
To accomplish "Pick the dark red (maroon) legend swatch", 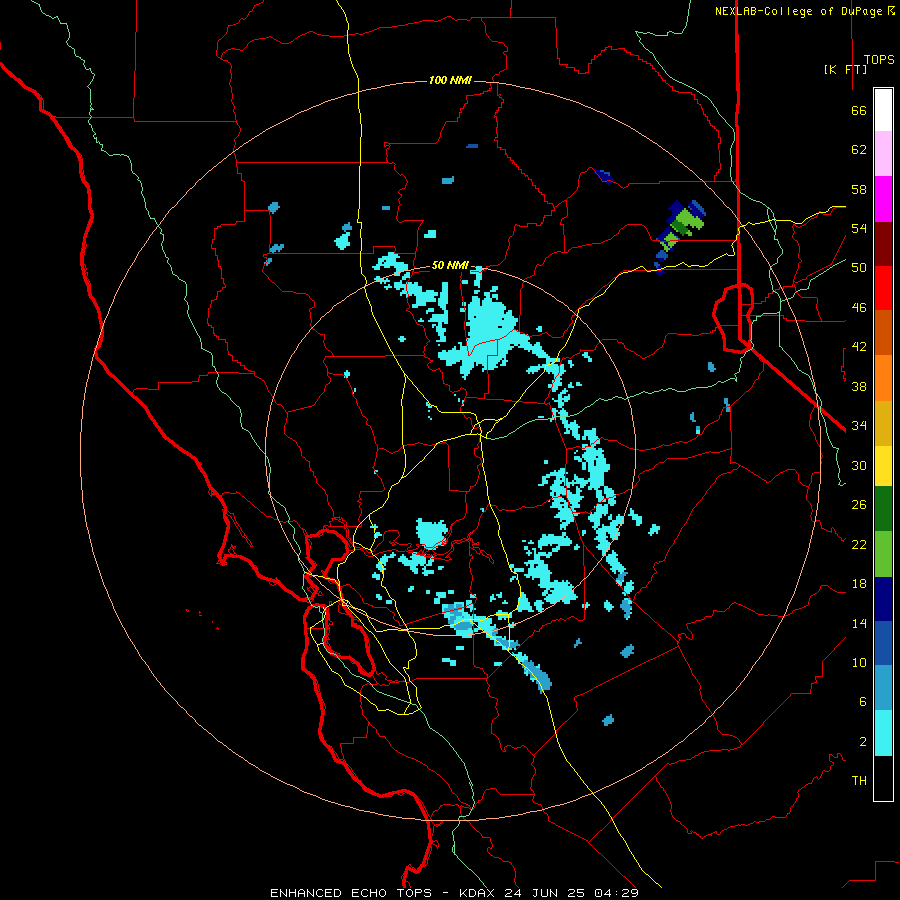I will tap(883, 243).
